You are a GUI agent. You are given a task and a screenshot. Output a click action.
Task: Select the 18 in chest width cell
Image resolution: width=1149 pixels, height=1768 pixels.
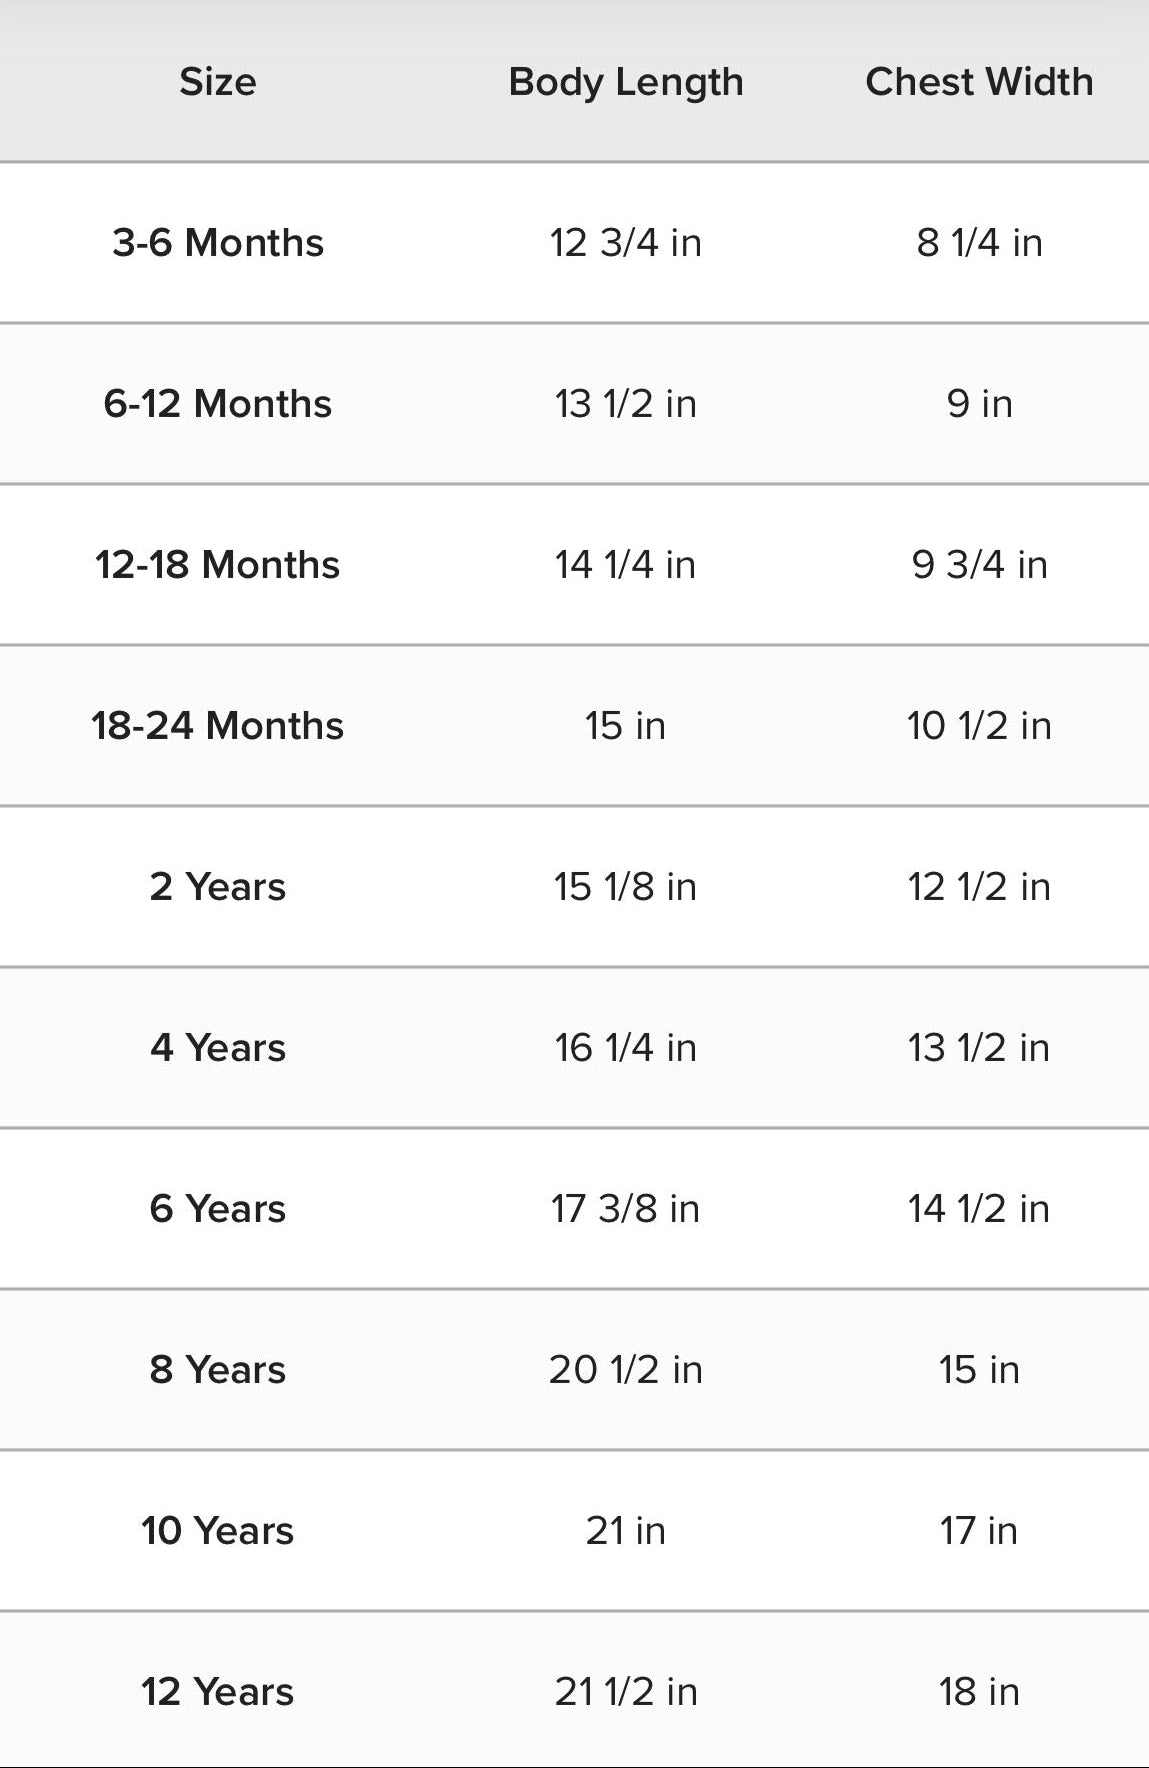[x=979, y=1692]
